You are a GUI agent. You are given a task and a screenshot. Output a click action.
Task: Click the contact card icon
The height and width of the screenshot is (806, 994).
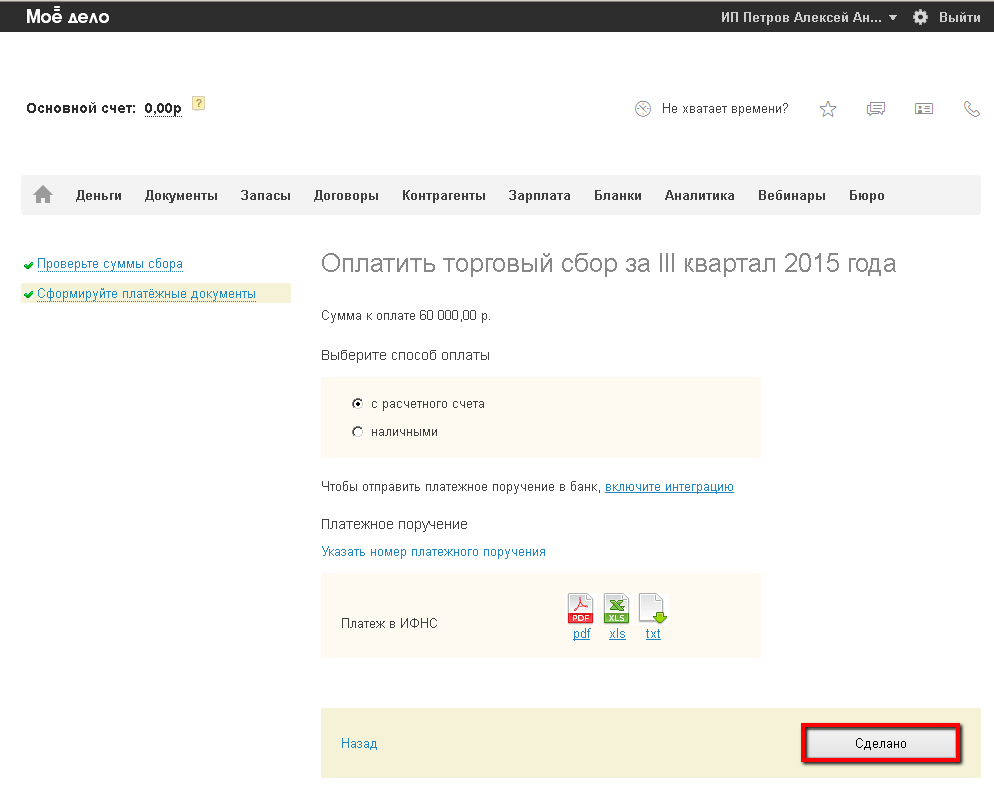coord(924,109)
